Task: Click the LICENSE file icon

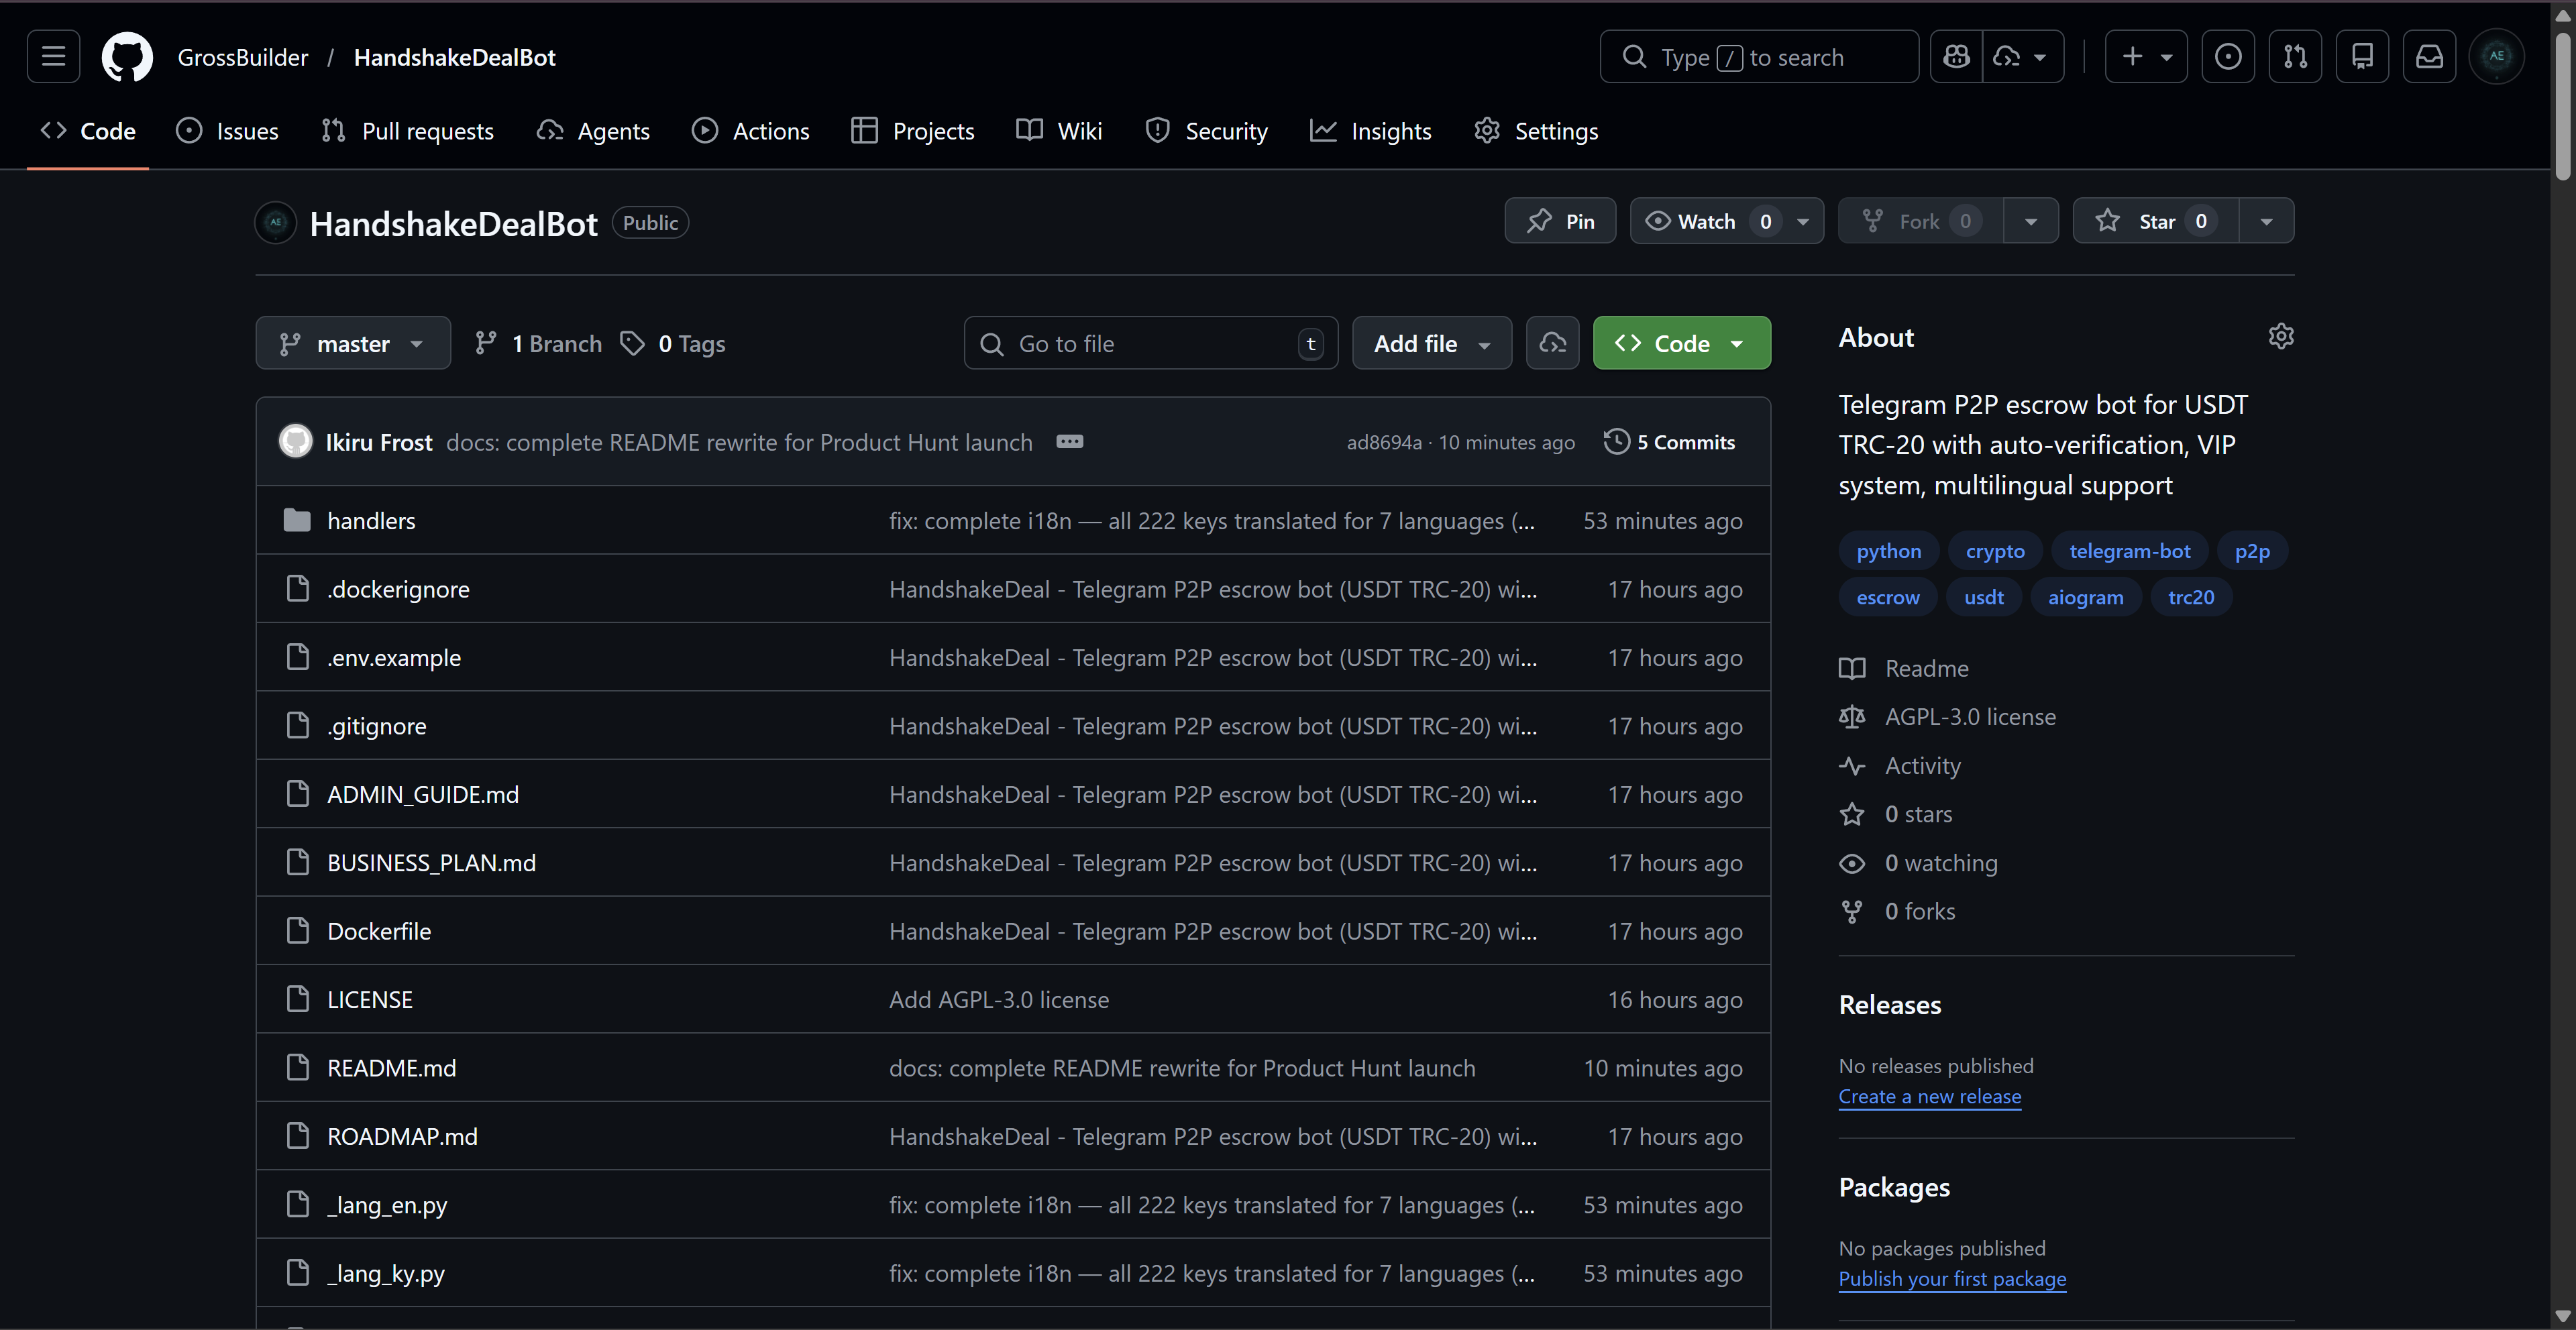Action: [297, 998]
